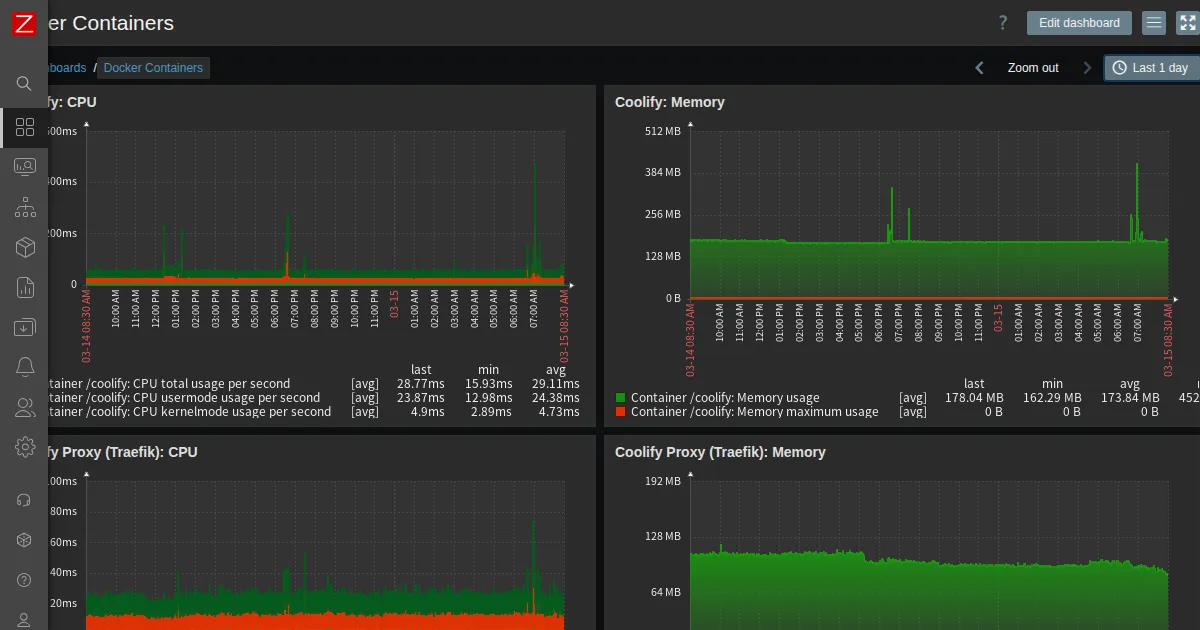Go to previous time period arrow
The width and height of the screenshot is (1200, 630).
(x=980, y=68)
